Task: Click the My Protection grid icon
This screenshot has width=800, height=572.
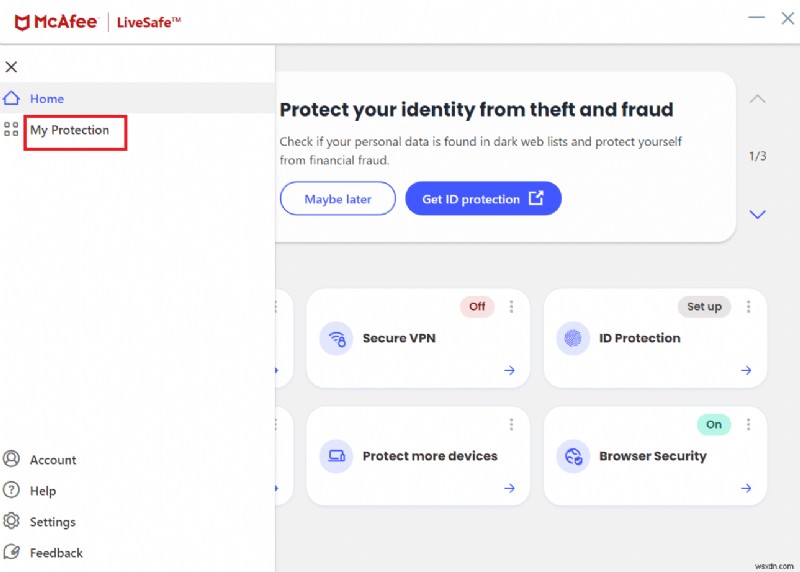Action: pyautogui.click(x=12, y=129)
